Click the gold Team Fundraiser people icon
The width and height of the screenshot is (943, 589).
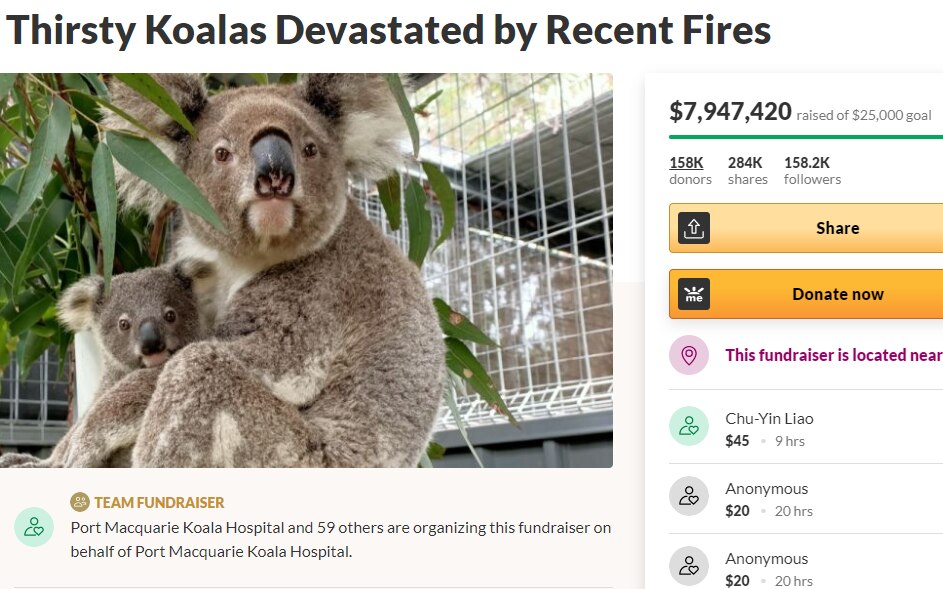click(x=77, y=502)
